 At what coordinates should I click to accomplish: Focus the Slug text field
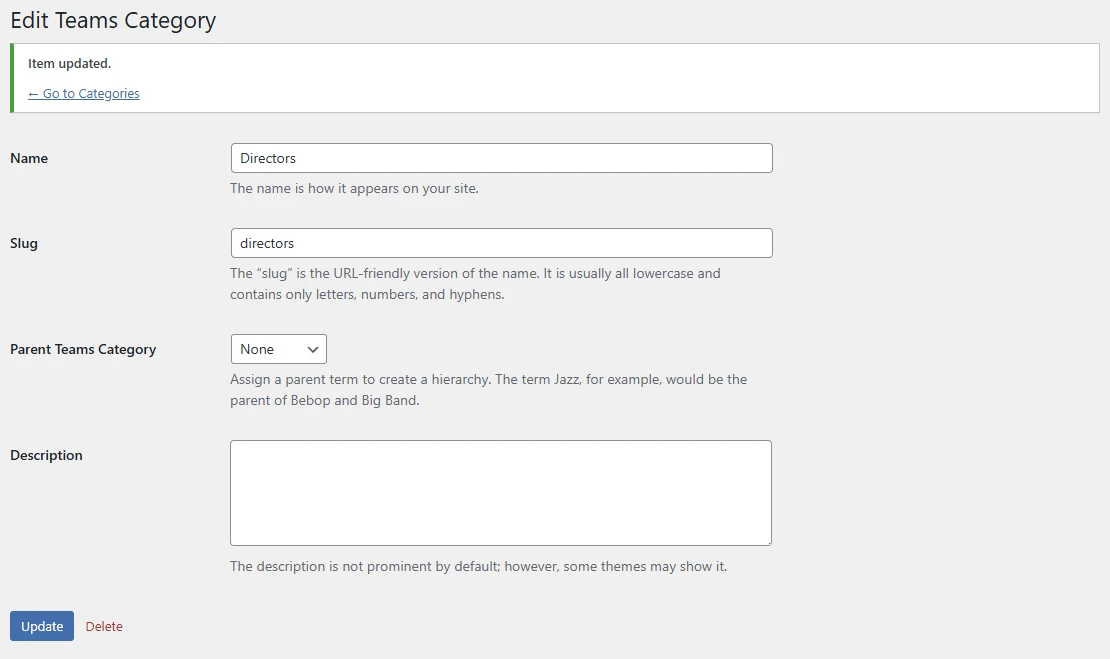[500, 243]
